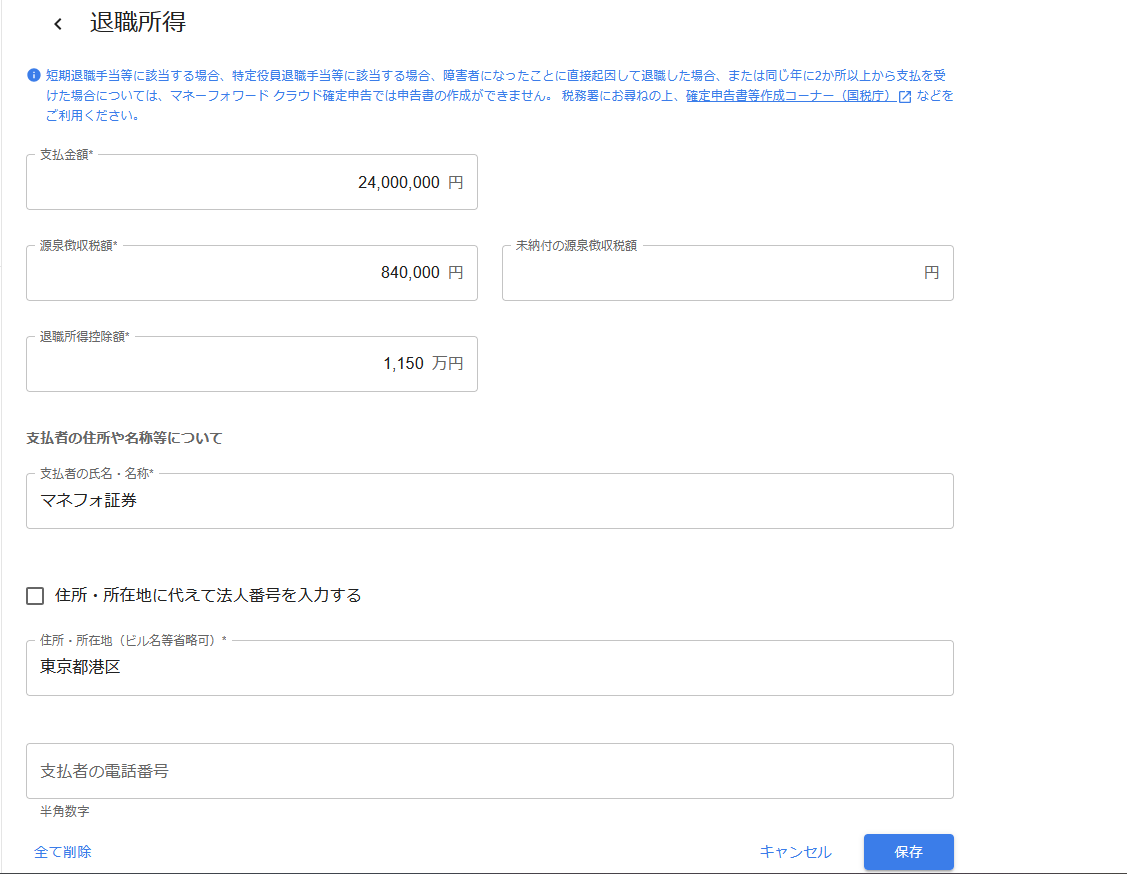Screen dimensions: 1127x874
Task: Click the 万円 unit in 退職所得控除額 field
Action: pyautogui.click(x=447, y=364)
